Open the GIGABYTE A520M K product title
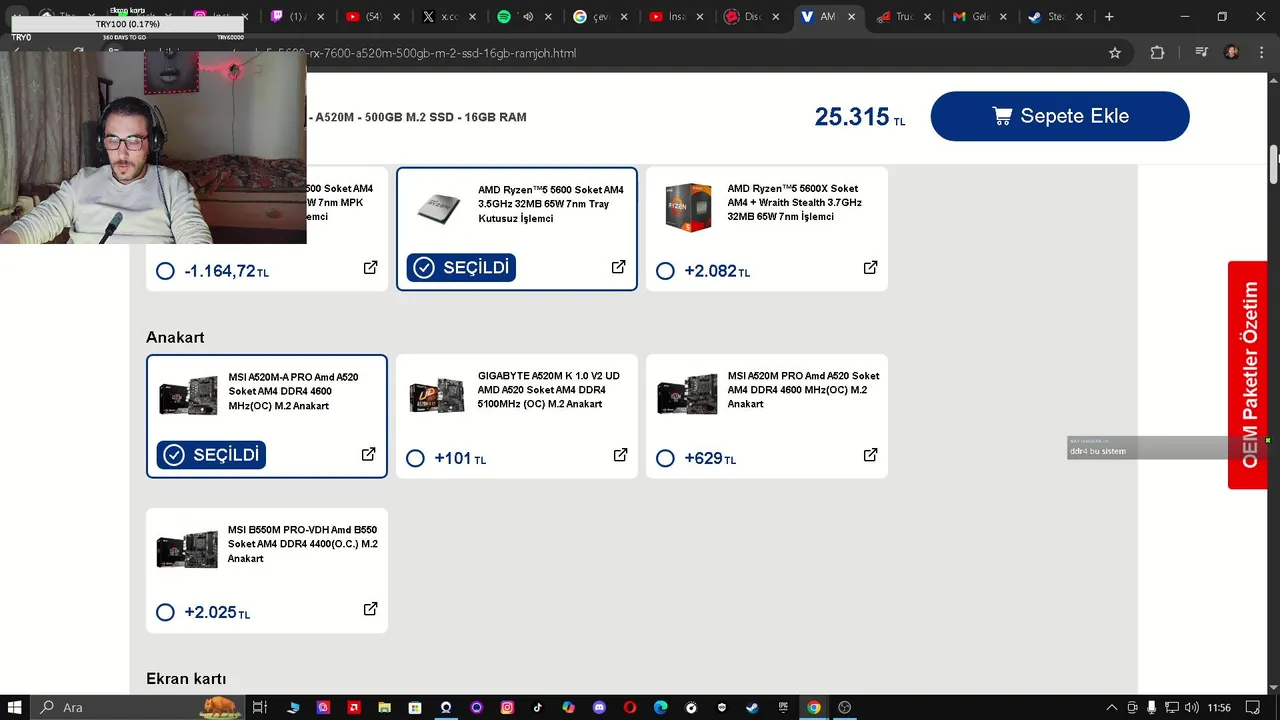The width and height of the screenshot is (1280, 720). pos(549,390)
